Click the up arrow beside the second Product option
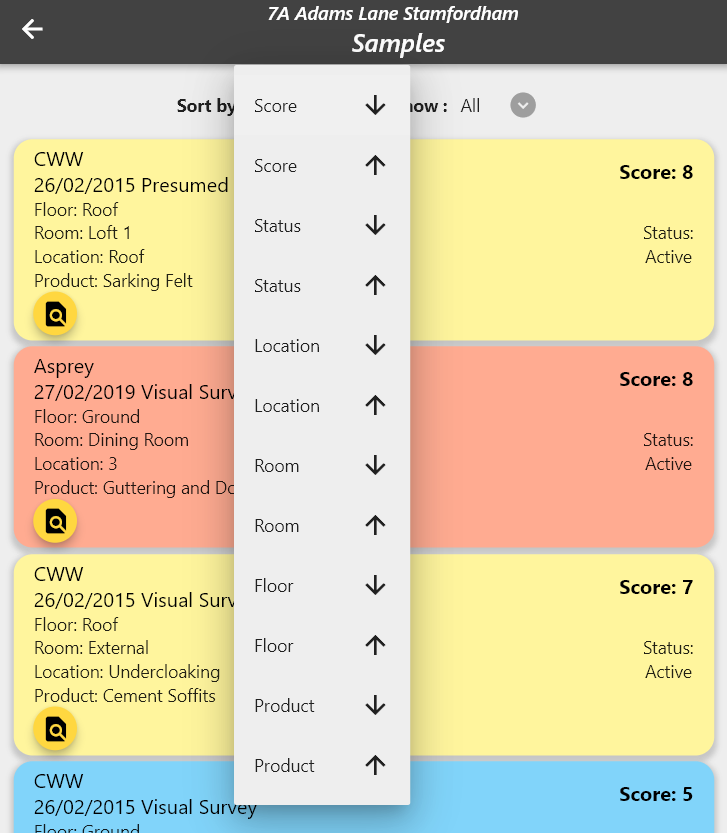 375,766
